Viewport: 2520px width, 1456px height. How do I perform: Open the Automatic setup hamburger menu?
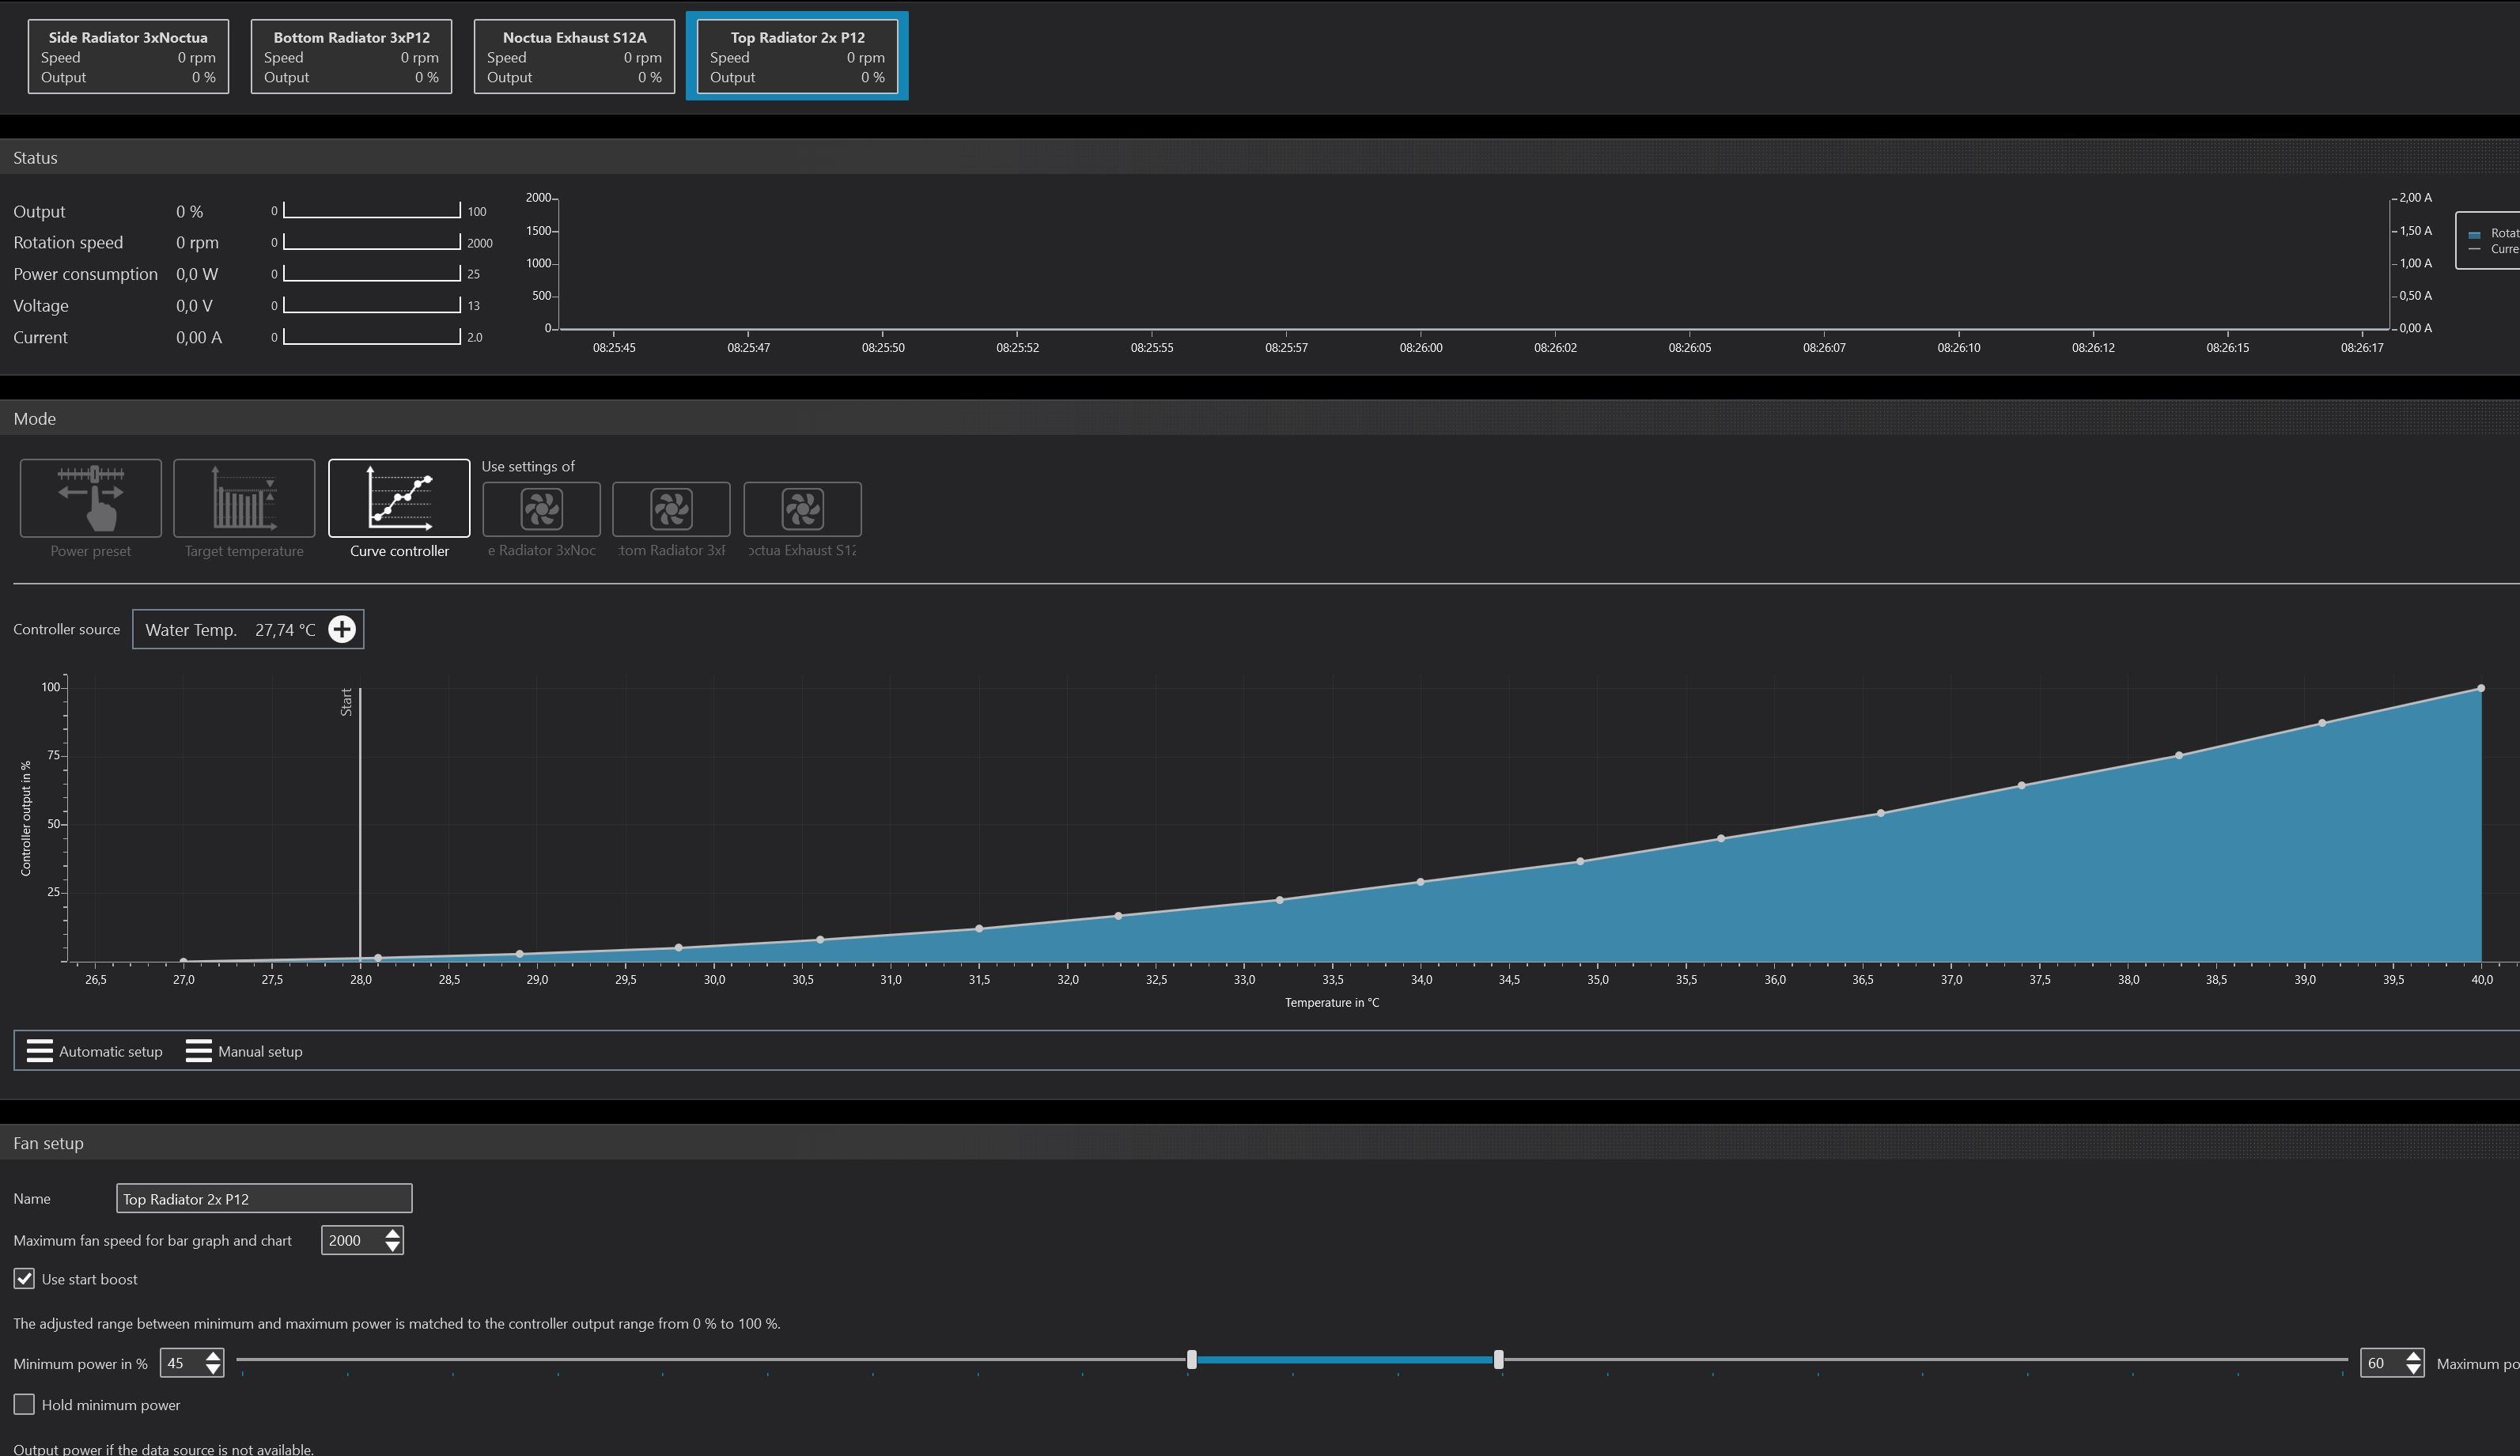40,1051
